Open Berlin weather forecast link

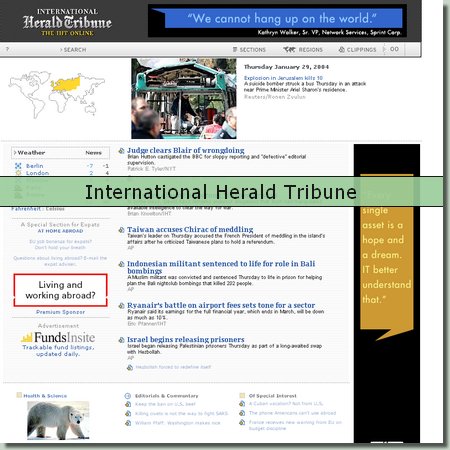point(35,166)
